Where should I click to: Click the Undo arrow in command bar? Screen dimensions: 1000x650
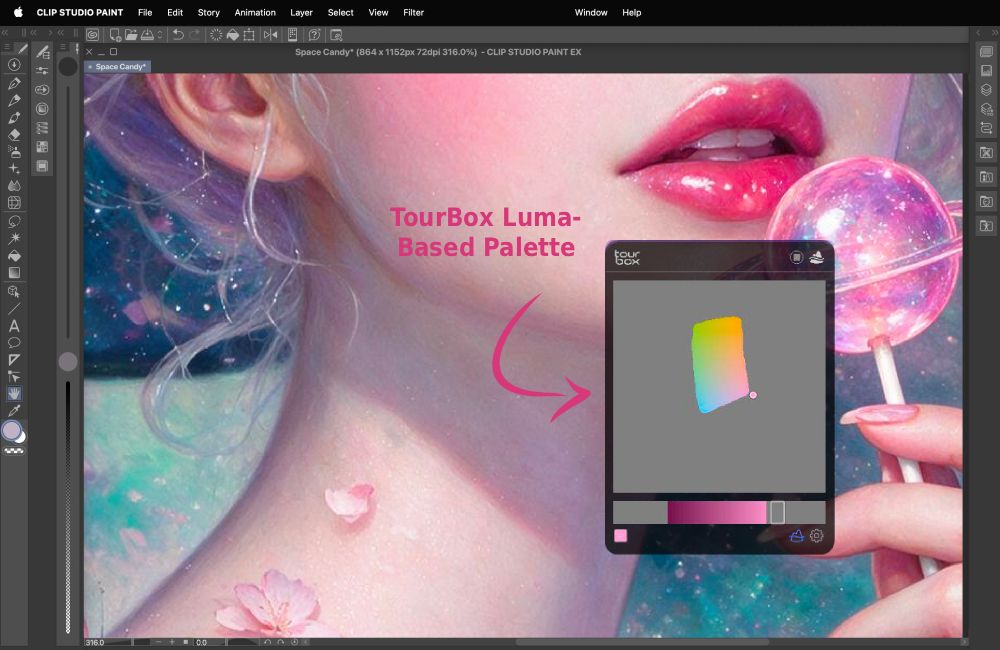point(178,34)
